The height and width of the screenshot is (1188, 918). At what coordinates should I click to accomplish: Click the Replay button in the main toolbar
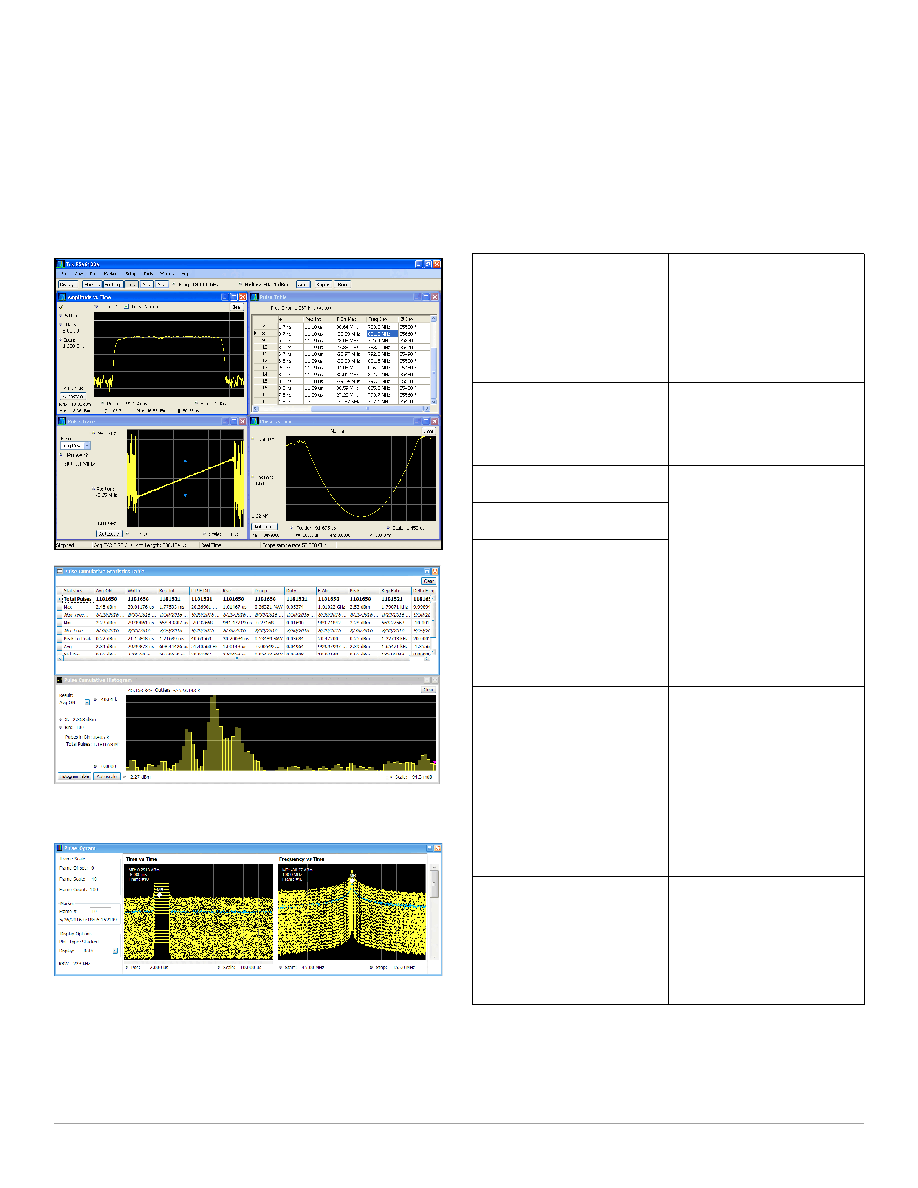tap(323, 284)
